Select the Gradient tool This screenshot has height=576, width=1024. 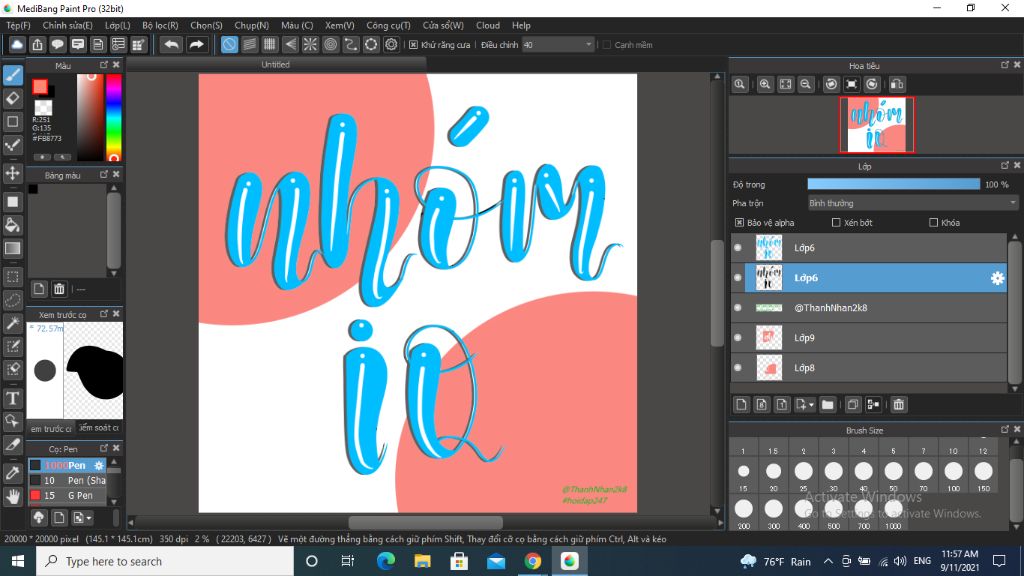click(x=12, y=248)
